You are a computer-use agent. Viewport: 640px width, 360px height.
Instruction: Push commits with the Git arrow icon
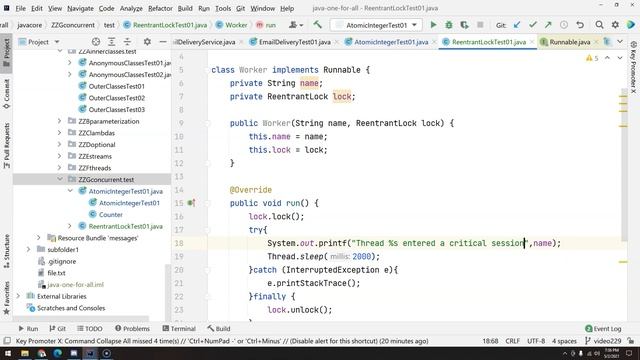[548, 25]
